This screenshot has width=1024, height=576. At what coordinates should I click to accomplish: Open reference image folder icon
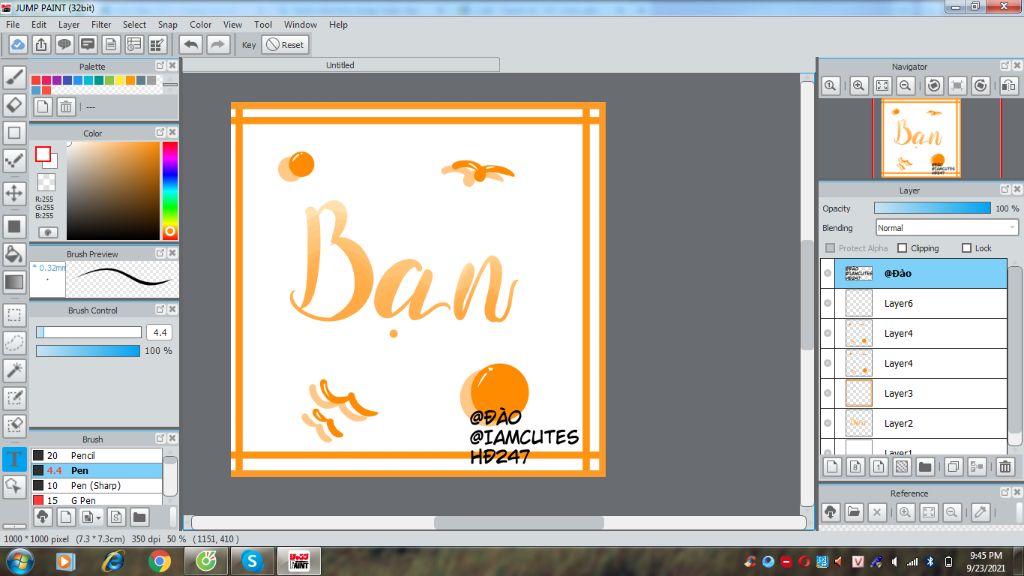854,513
